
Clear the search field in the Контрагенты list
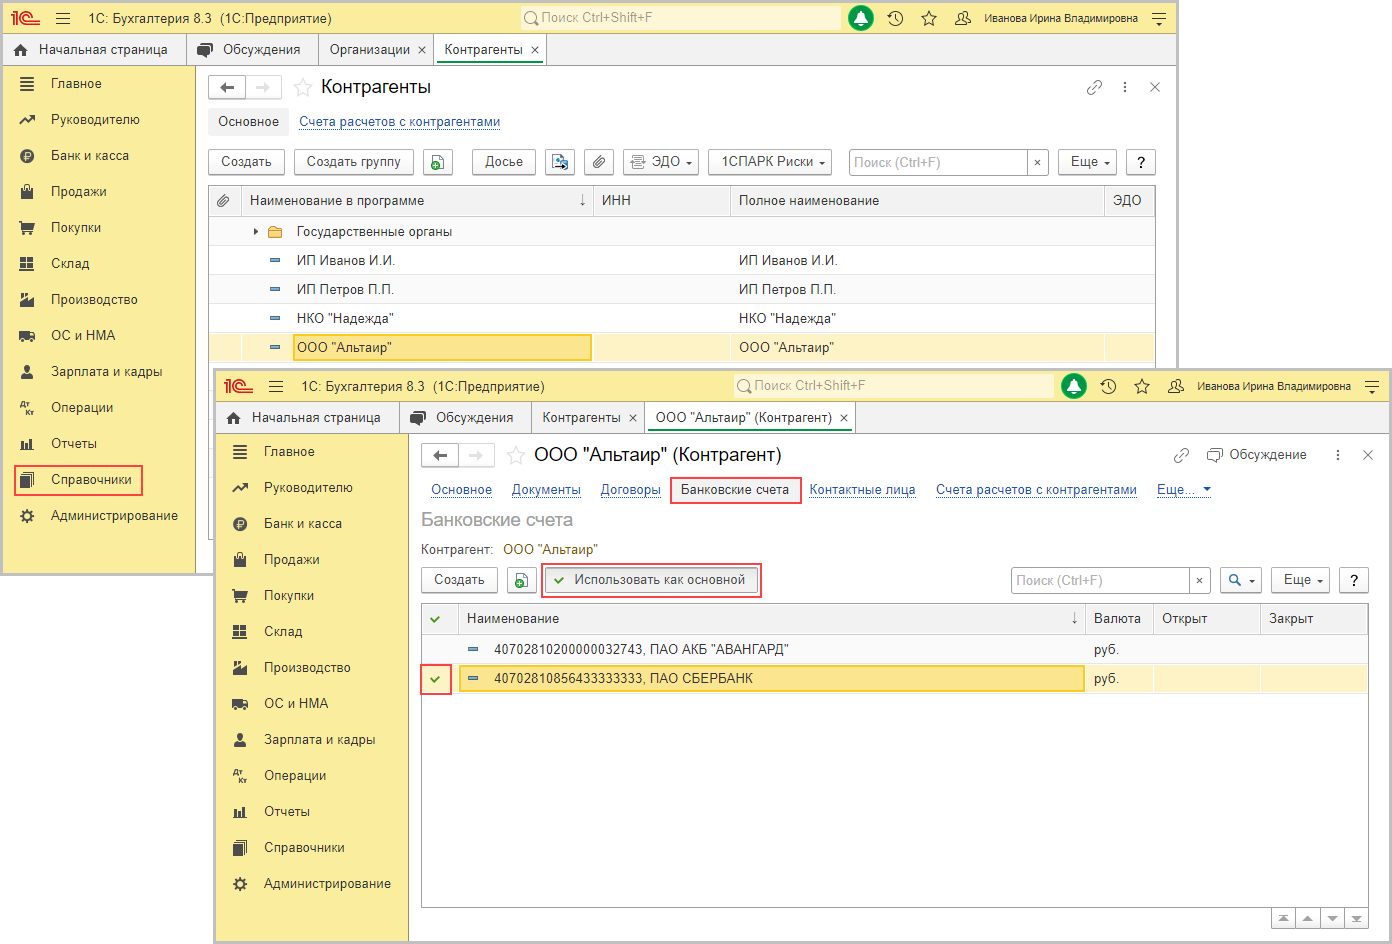point(1038,162)
